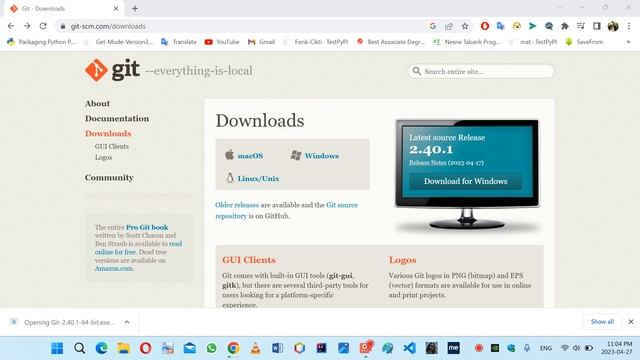This screenshot has height=360, width=640.
Task: Open Packaging Python bookmark
Action: 42,42
